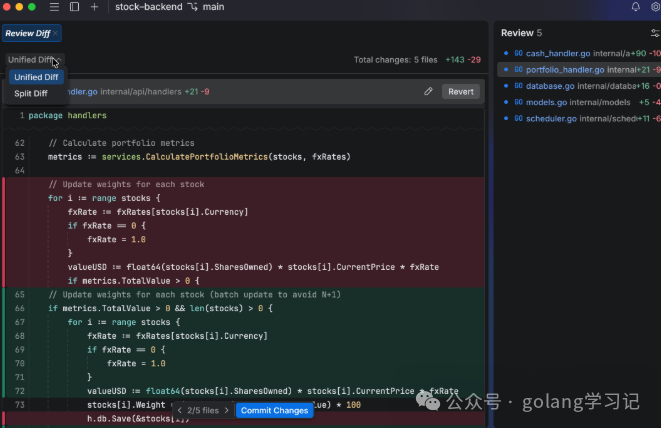Viewport: 661px width, 428px height.
Task: Open the Unified Diff mode dropdown
Action: pos(35,59)
